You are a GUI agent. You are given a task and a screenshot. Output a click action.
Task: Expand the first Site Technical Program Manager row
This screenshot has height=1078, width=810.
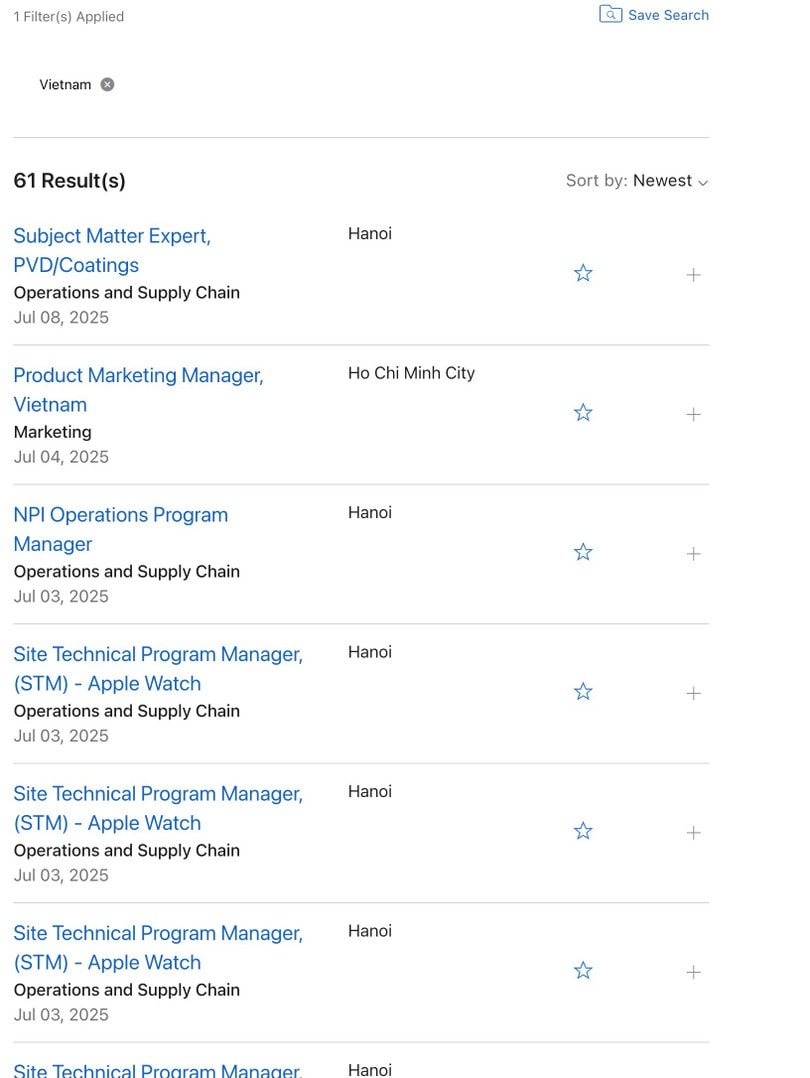693,693
